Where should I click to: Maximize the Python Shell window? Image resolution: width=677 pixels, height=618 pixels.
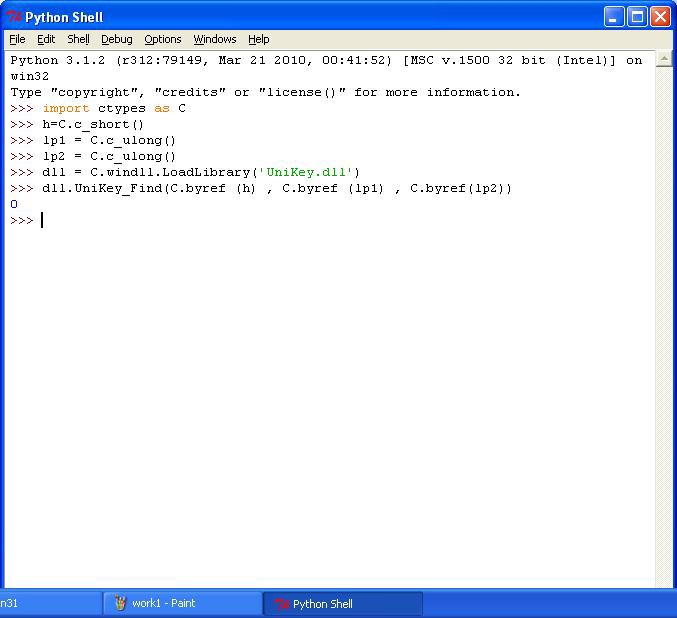tap(637, 17)
